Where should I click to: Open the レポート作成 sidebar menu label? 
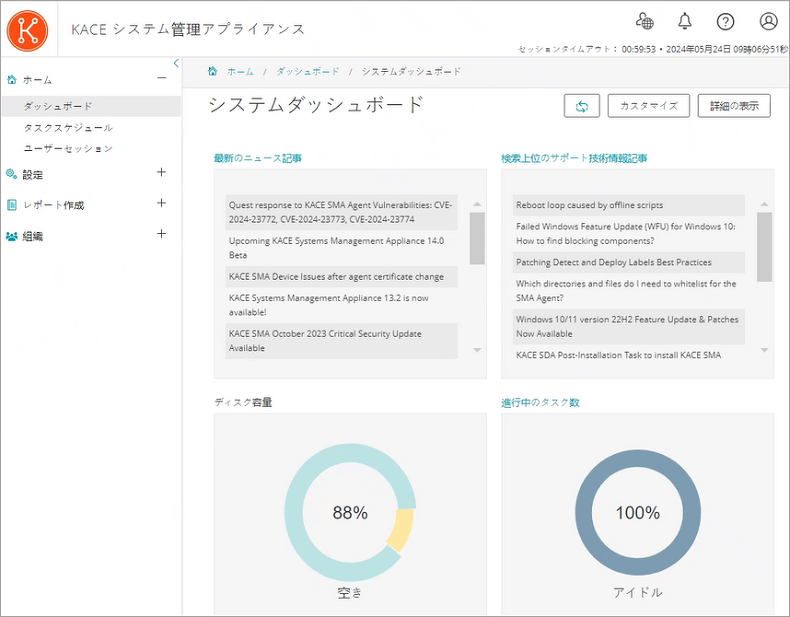[53, 205]
